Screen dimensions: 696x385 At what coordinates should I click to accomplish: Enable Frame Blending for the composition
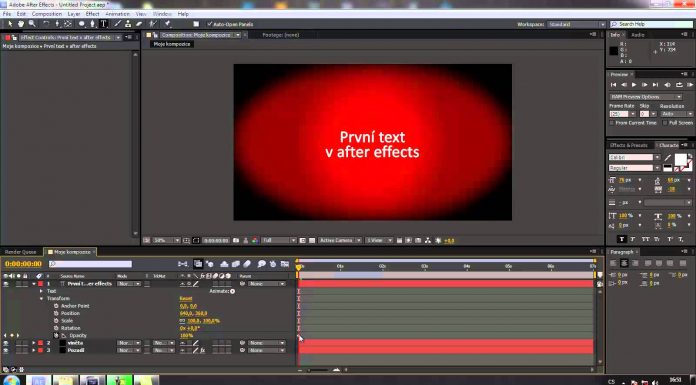click(236, 264)
